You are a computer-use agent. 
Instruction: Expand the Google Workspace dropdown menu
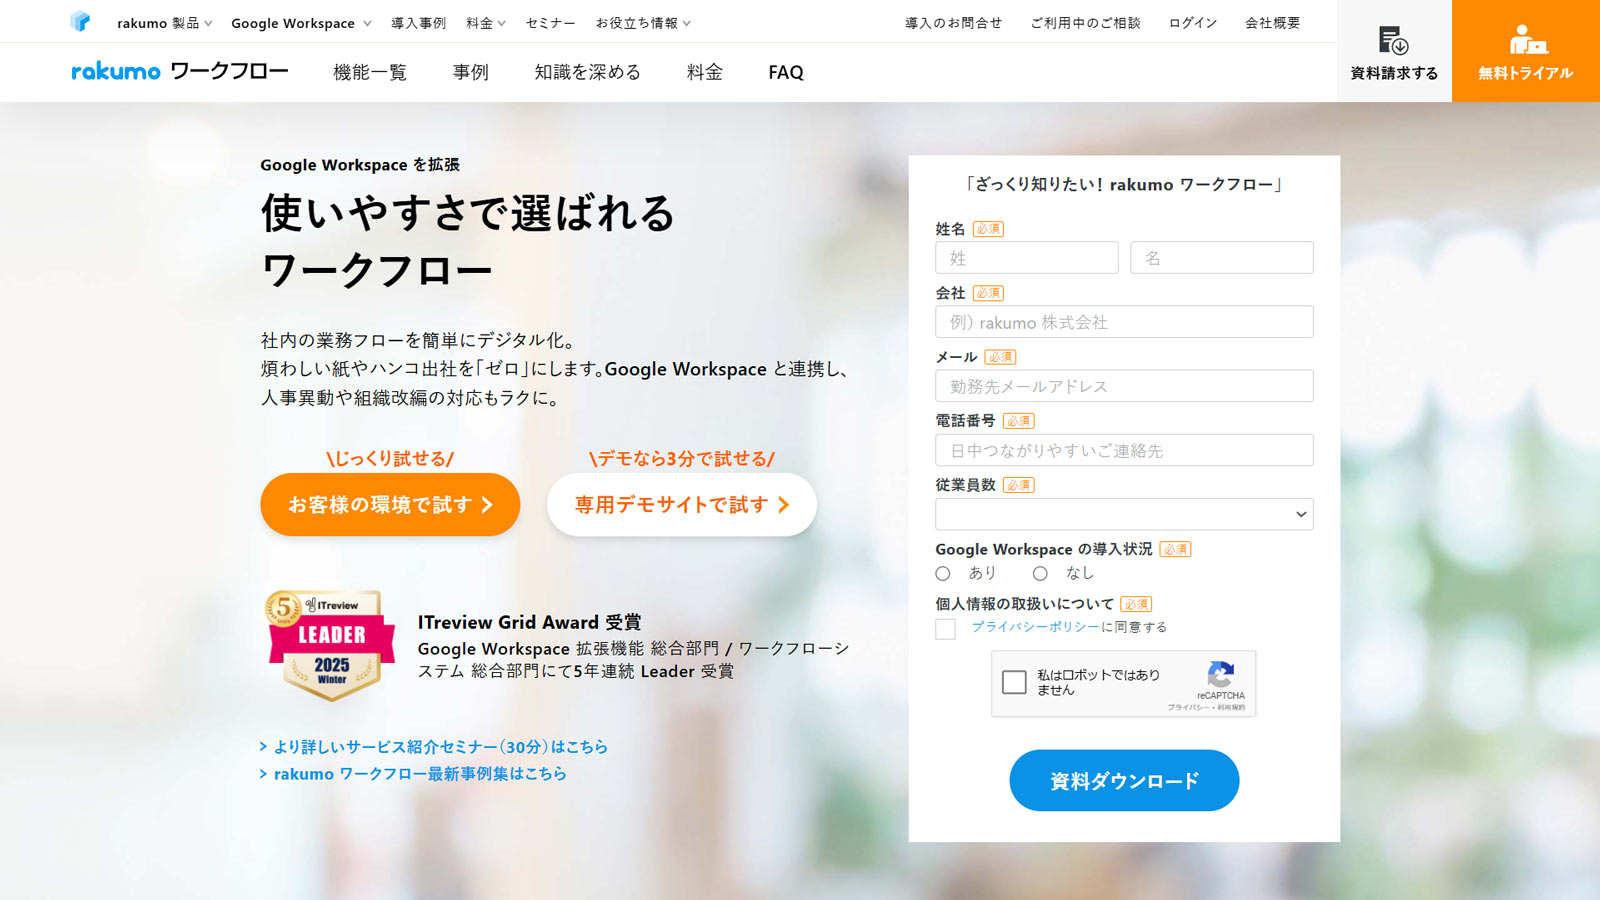[x=301, y=23]
